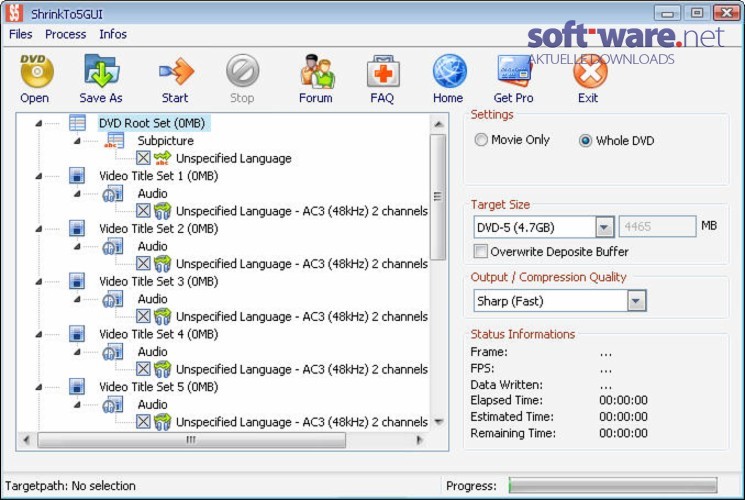This screenshot has width=745, height=500.
Task: Open the Process menu
Action: point(66,34)
